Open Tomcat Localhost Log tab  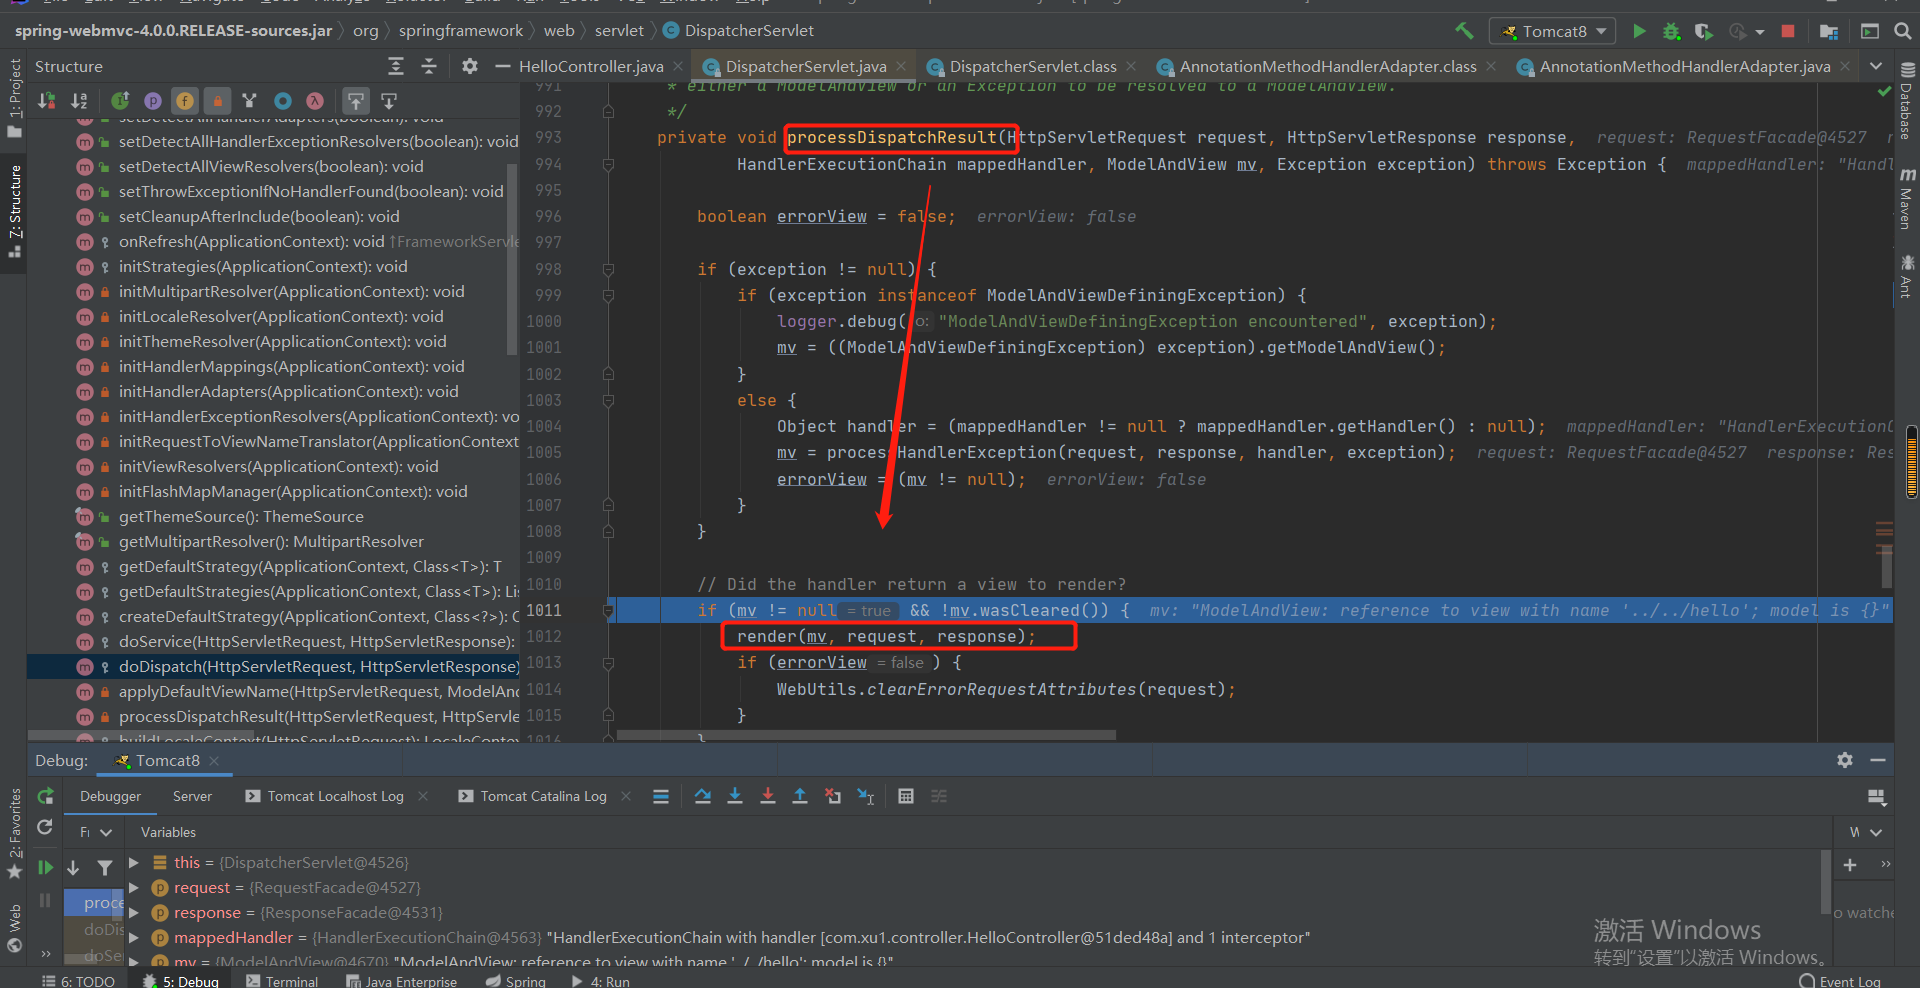coord(335,796)
